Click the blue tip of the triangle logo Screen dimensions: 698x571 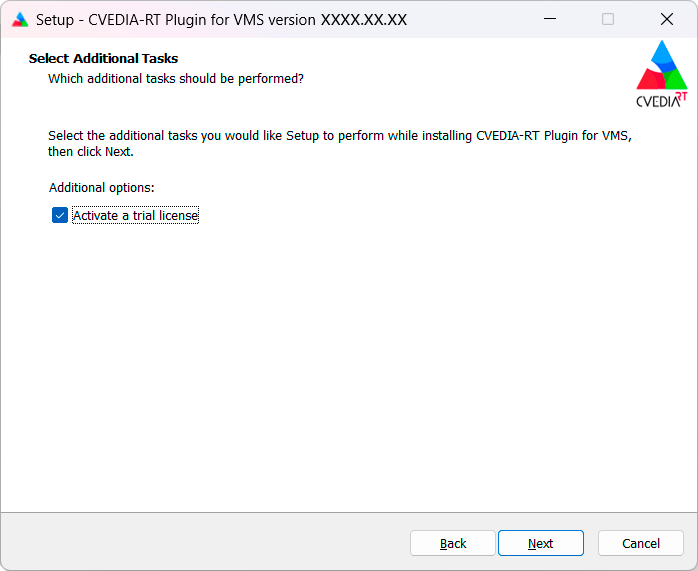[x=662, y=53]
